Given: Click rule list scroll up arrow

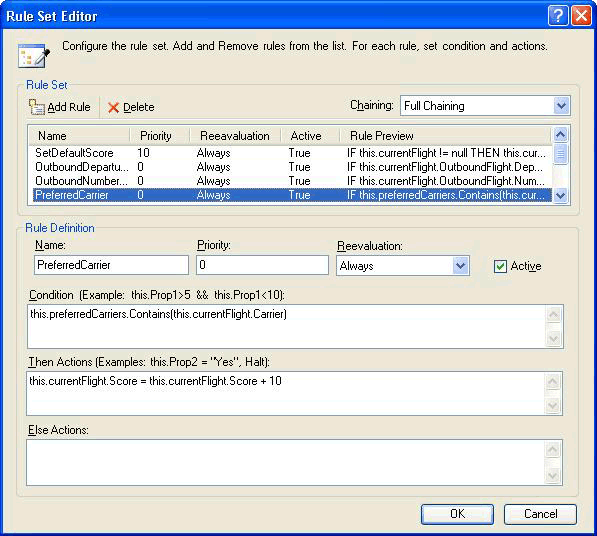Looking at the screenshot, I should click(560, 134).
